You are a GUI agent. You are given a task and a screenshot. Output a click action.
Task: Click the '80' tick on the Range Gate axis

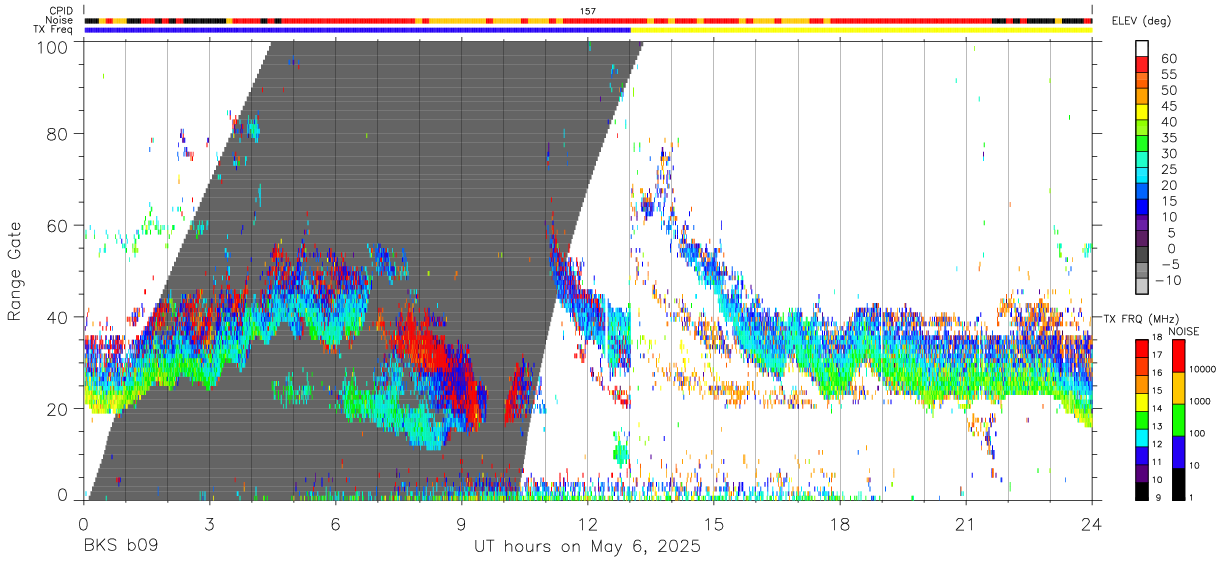(x=60, y=133)
